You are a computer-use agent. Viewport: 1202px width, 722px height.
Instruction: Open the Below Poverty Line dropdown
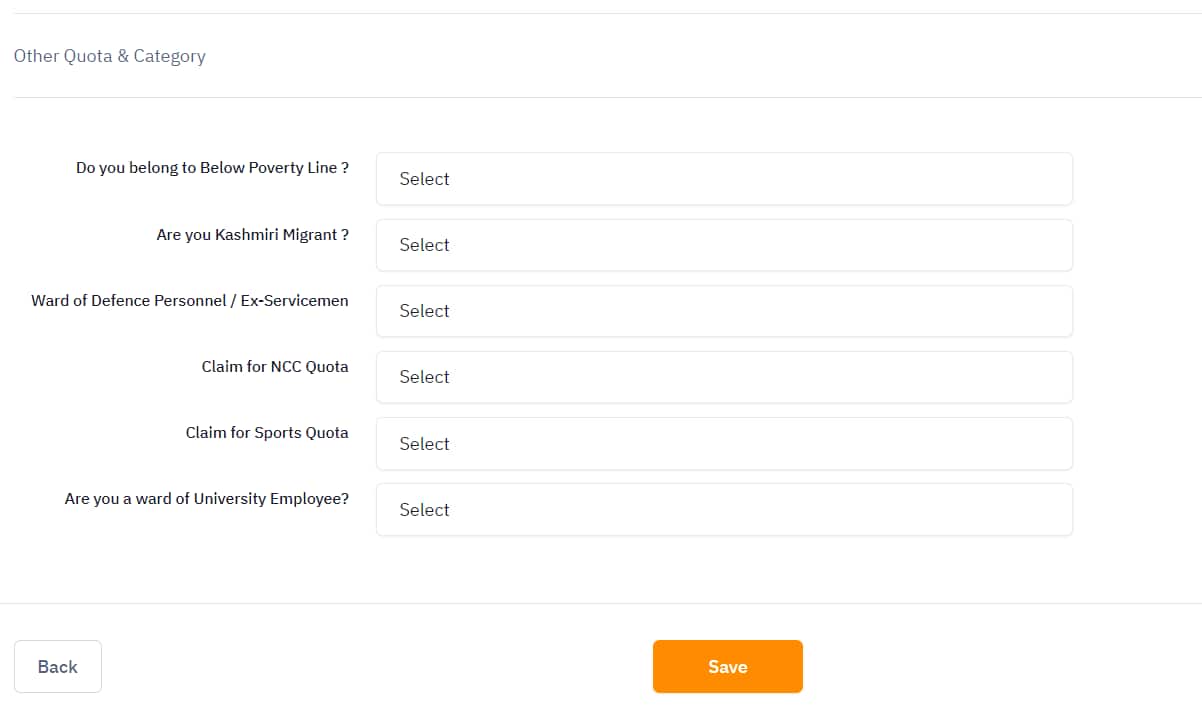click(x=724, y=178)
